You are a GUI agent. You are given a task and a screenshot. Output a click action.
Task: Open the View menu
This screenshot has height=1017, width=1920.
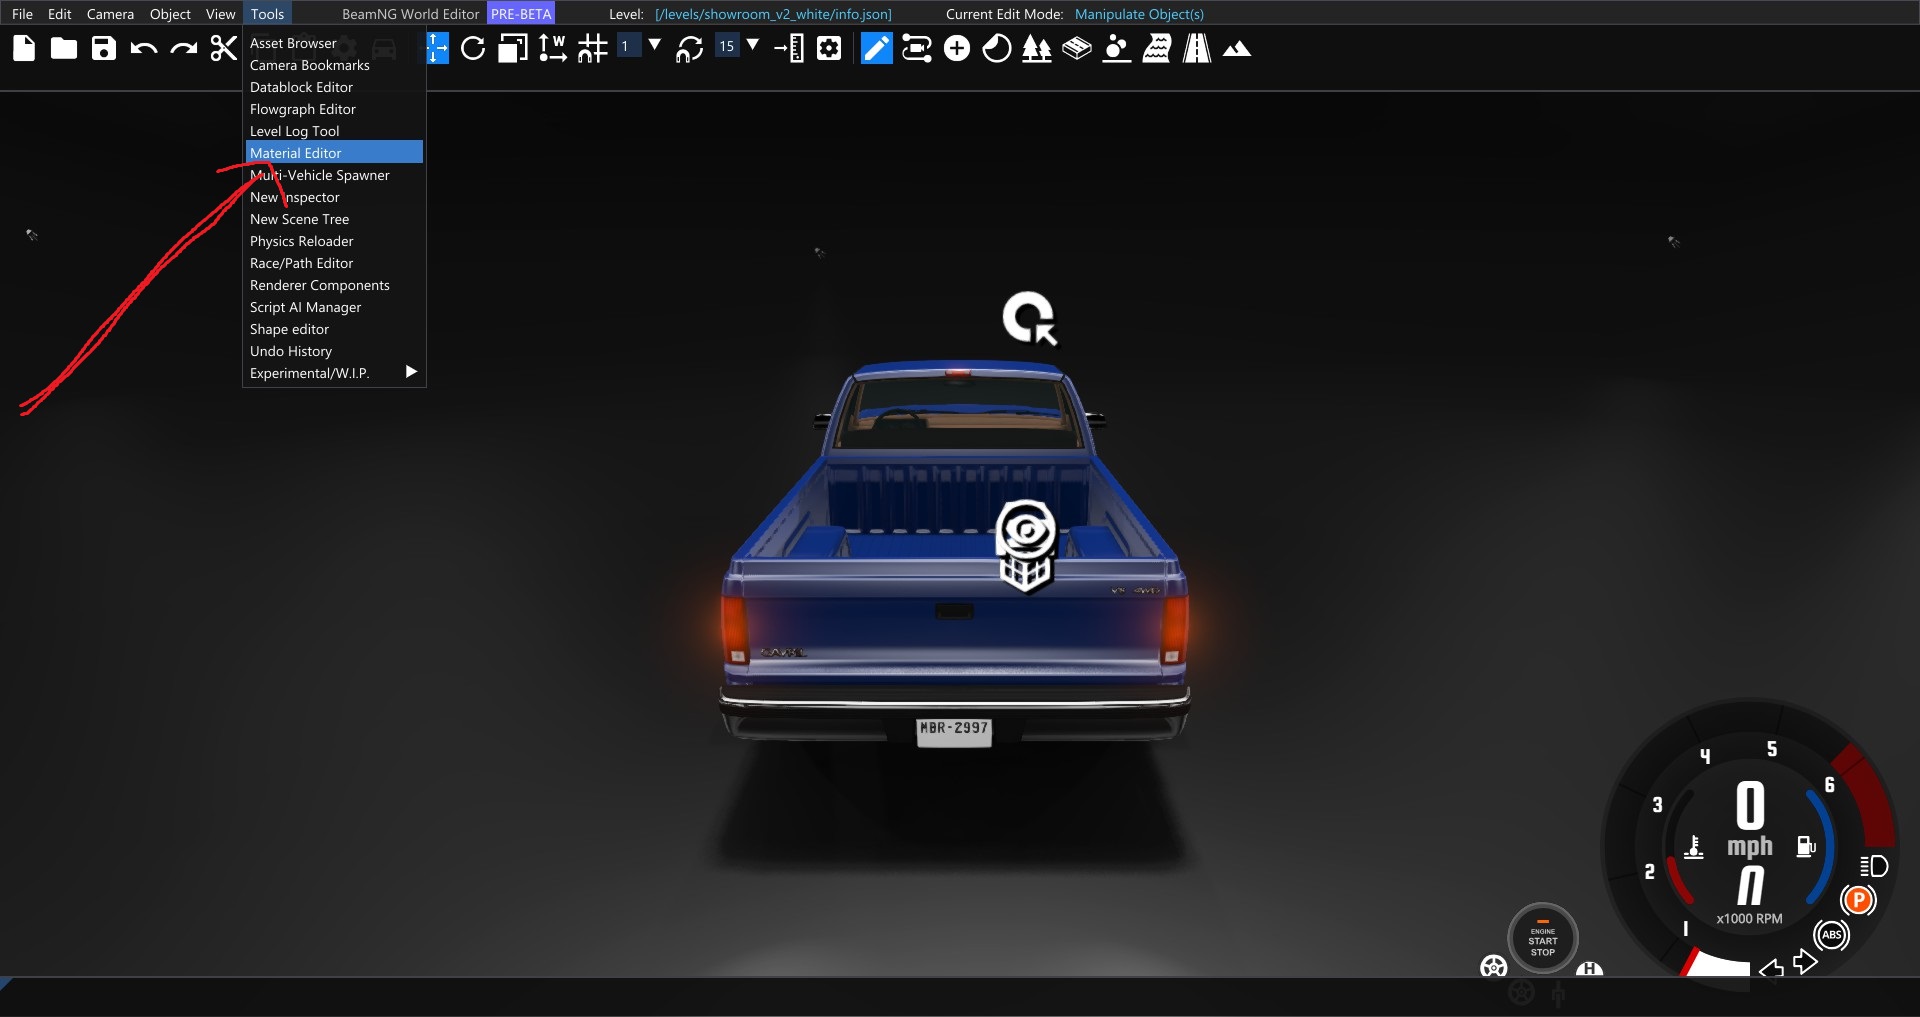coord(220,14)
